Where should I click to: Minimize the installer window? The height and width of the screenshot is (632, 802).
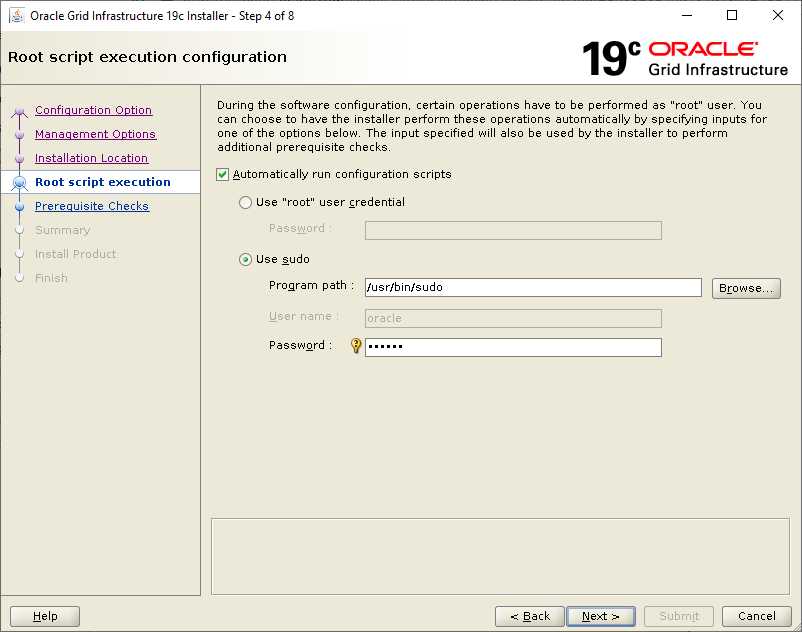click(687, 15)
